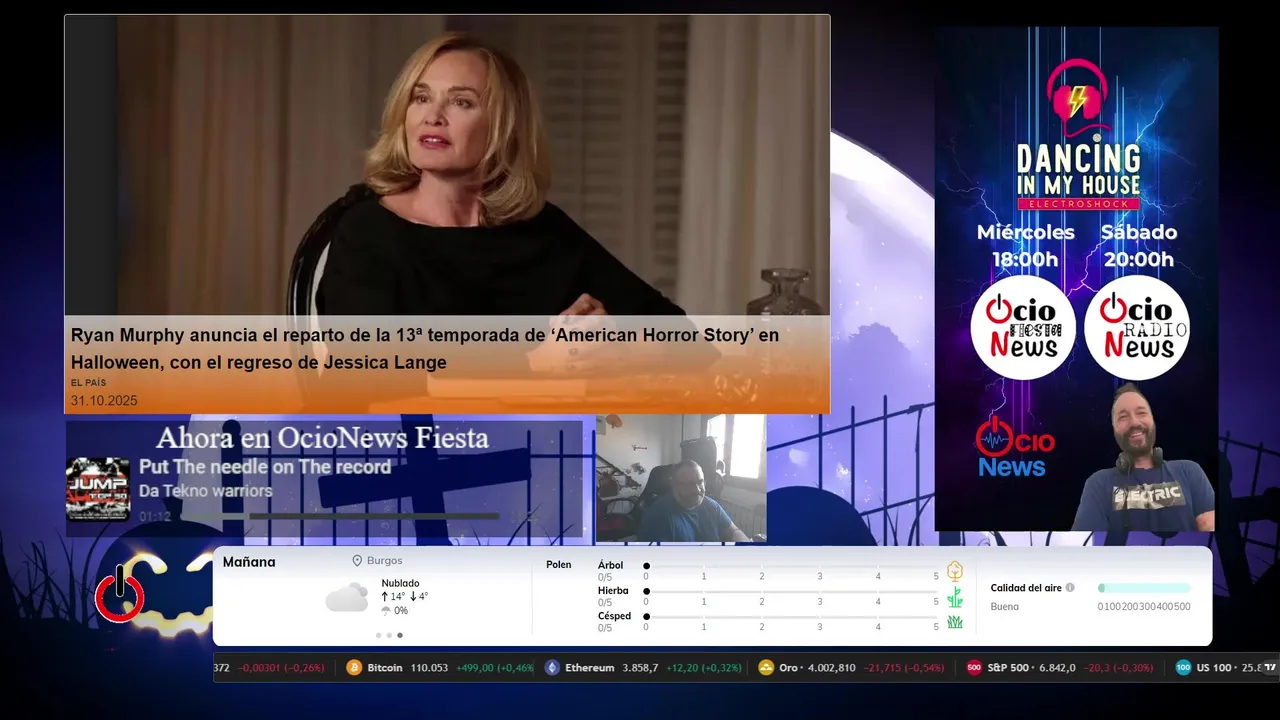Click the US 100 teal badge icon

1183,668
